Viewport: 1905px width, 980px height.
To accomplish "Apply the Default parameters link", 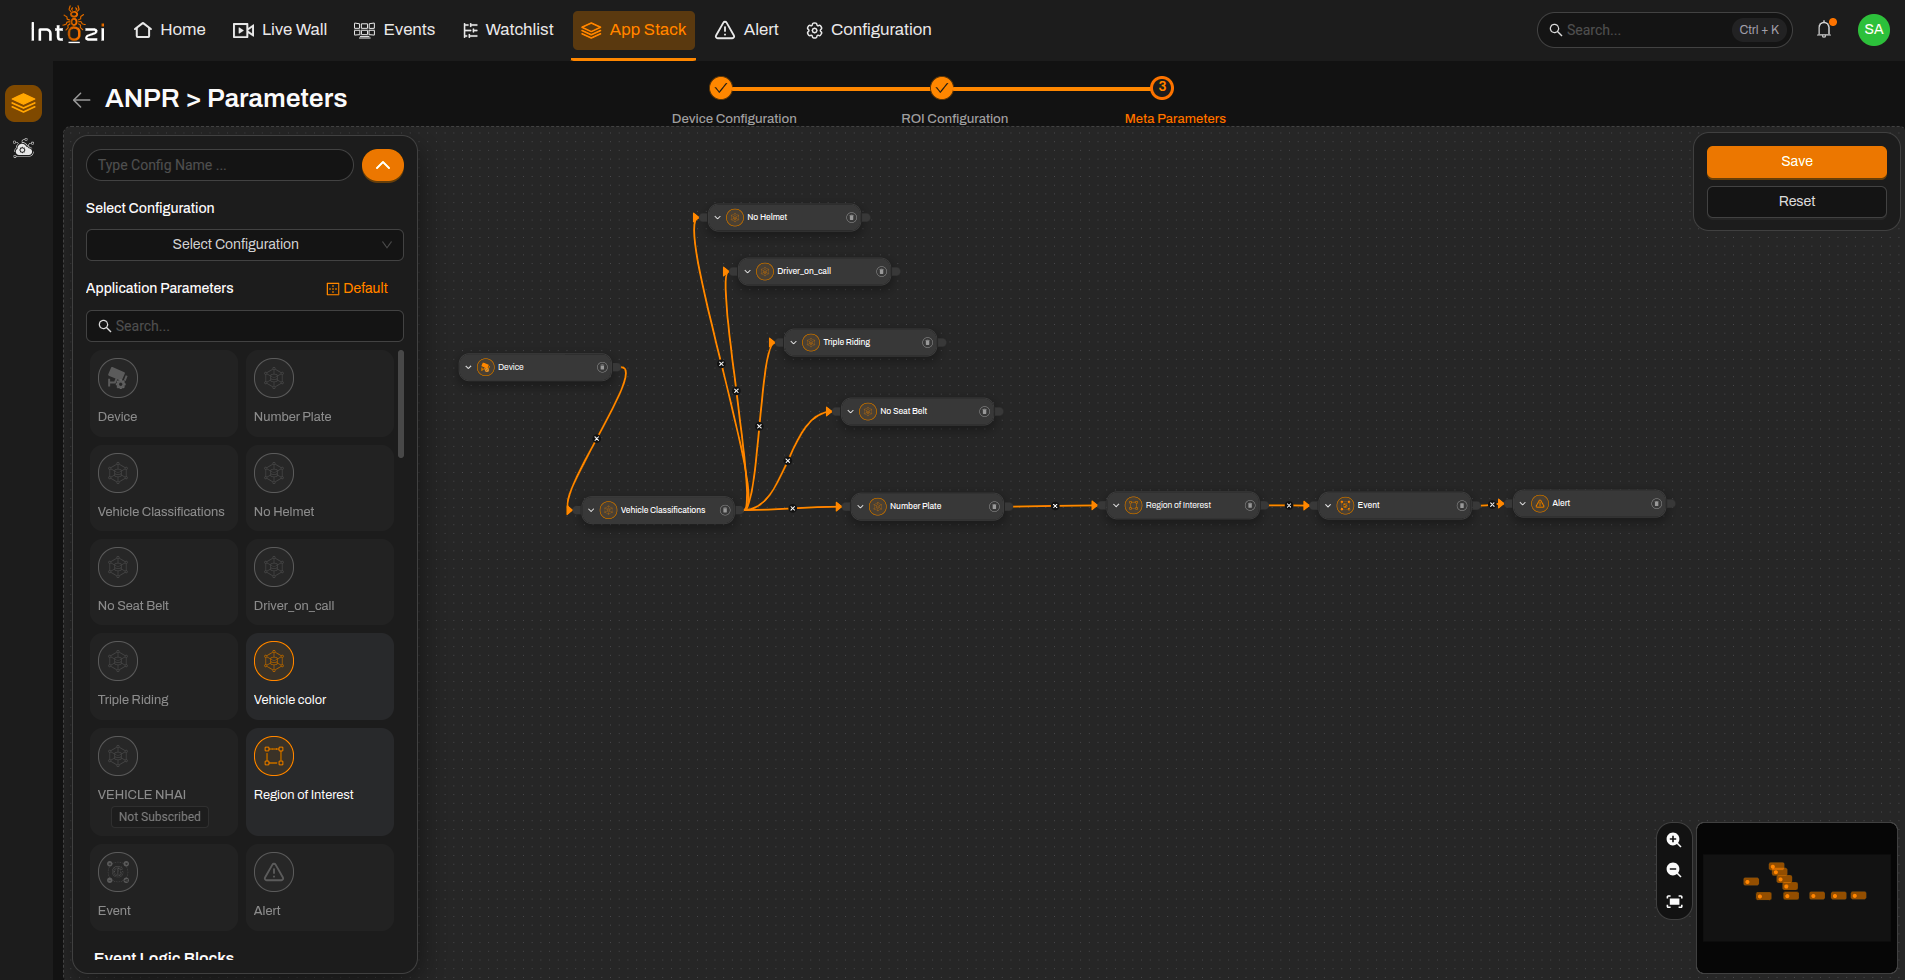I will [x=357, y=288].
